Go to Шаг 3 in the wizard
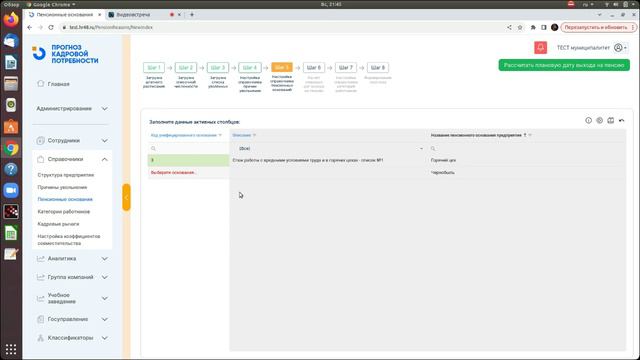The height and width of the screenshot is (360, 640). pyautogui.click(x=218, y=67)
